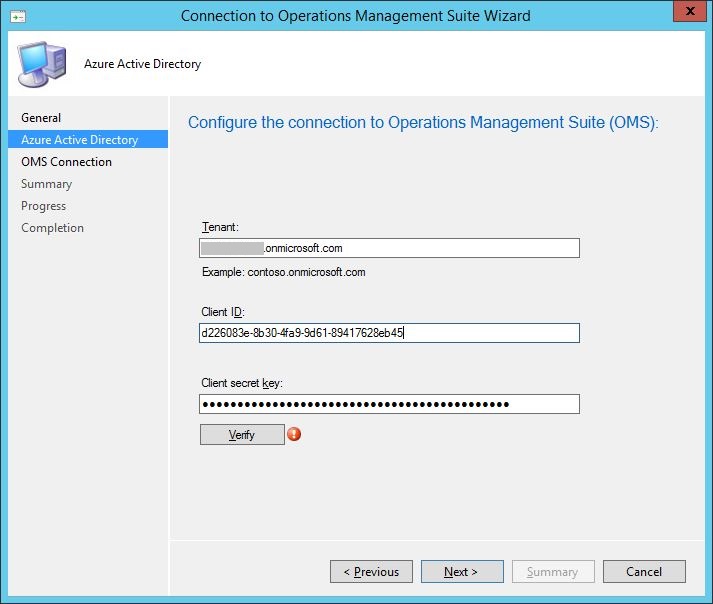Click the 'Client secret key:' label
Image resolution: width=713 pixels, height=604 pixels.
coord(242,383)
